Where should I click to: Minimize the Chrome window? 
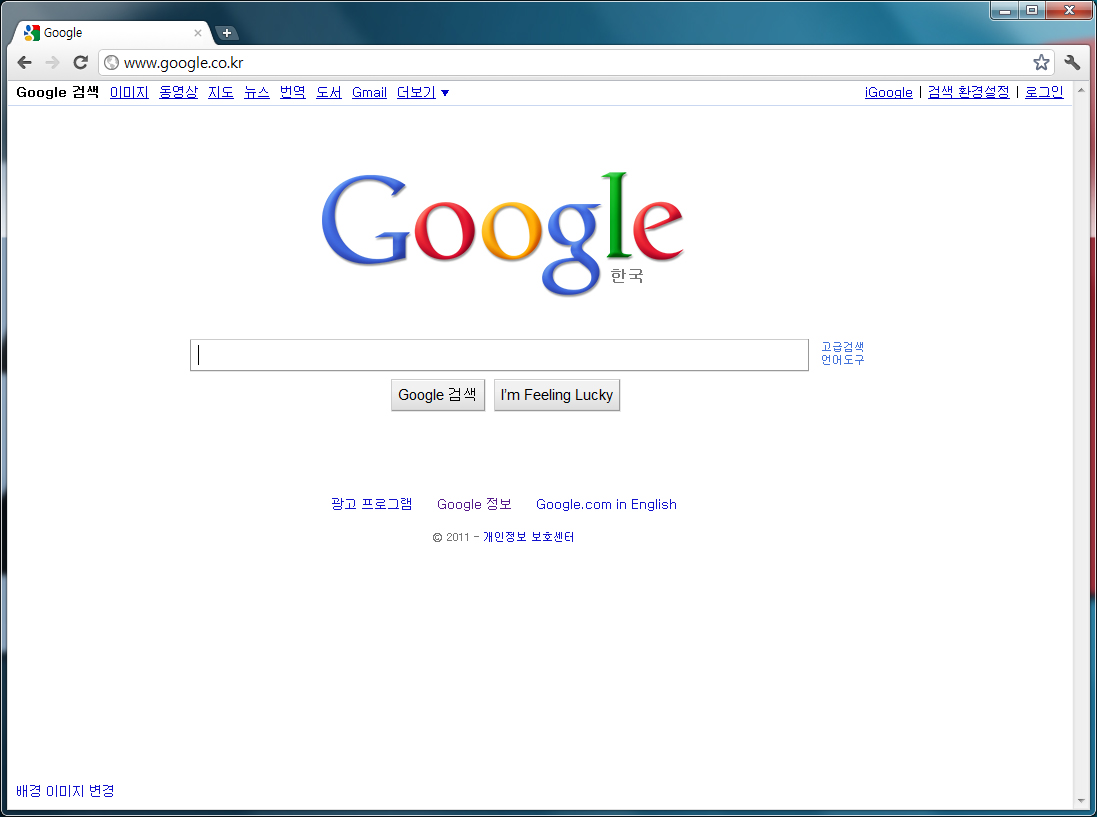[1005, 10]
